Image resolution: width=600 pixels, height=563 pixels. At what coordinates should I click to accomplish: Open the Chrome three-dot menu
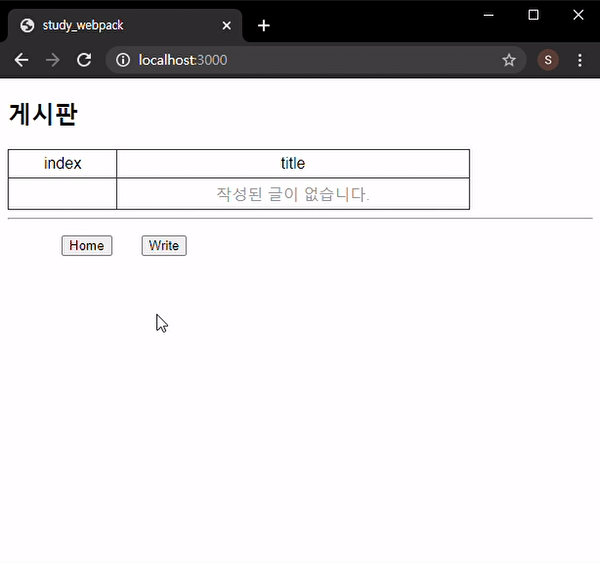click(580, 60)
